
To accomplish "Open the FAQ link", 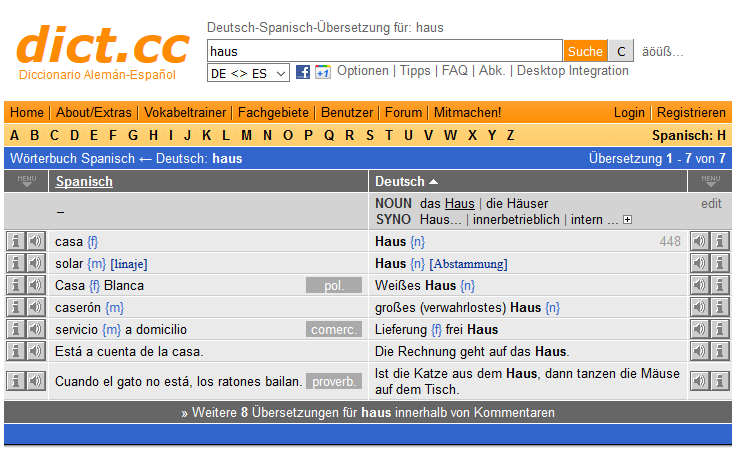I will (455, 71).
